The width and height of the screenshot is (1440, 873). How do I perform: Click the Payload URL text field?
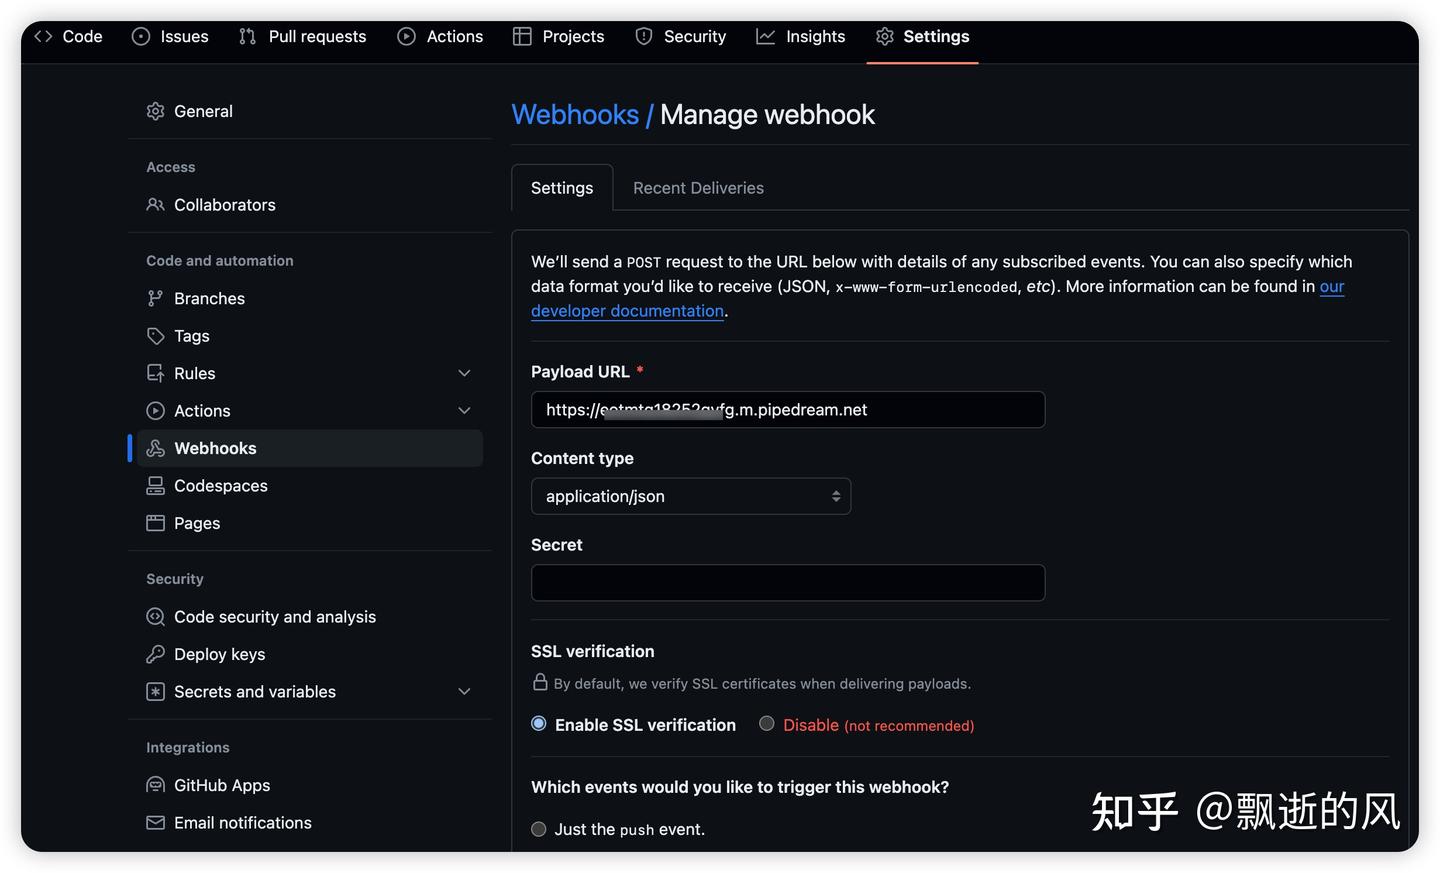pyautogui.click(x=787, y=410)
